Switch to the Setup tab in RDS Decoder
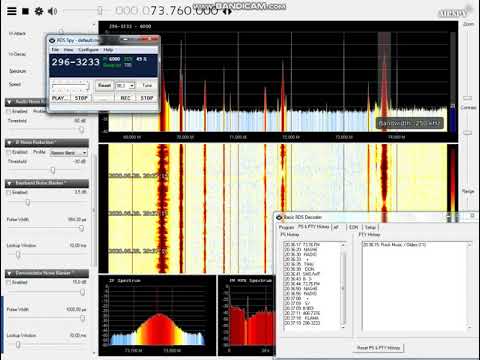Screen dimensions: 480x360 click(x=370, y=227)
